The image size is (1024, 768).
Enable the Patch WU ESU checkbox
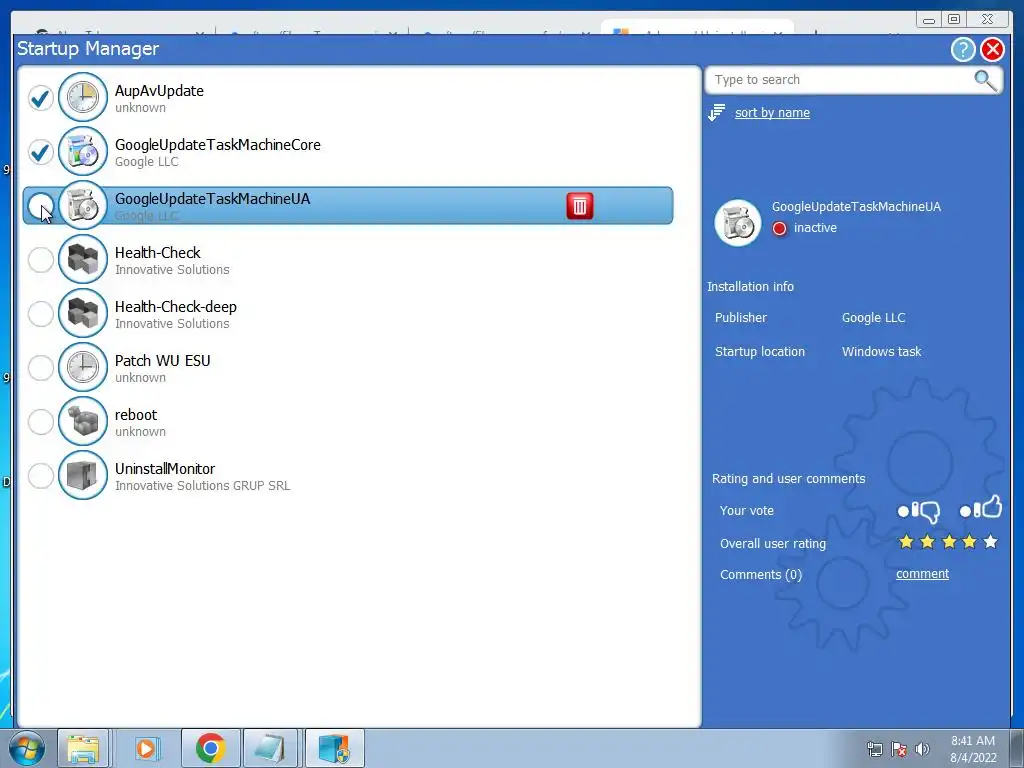[x=40, y=368]
